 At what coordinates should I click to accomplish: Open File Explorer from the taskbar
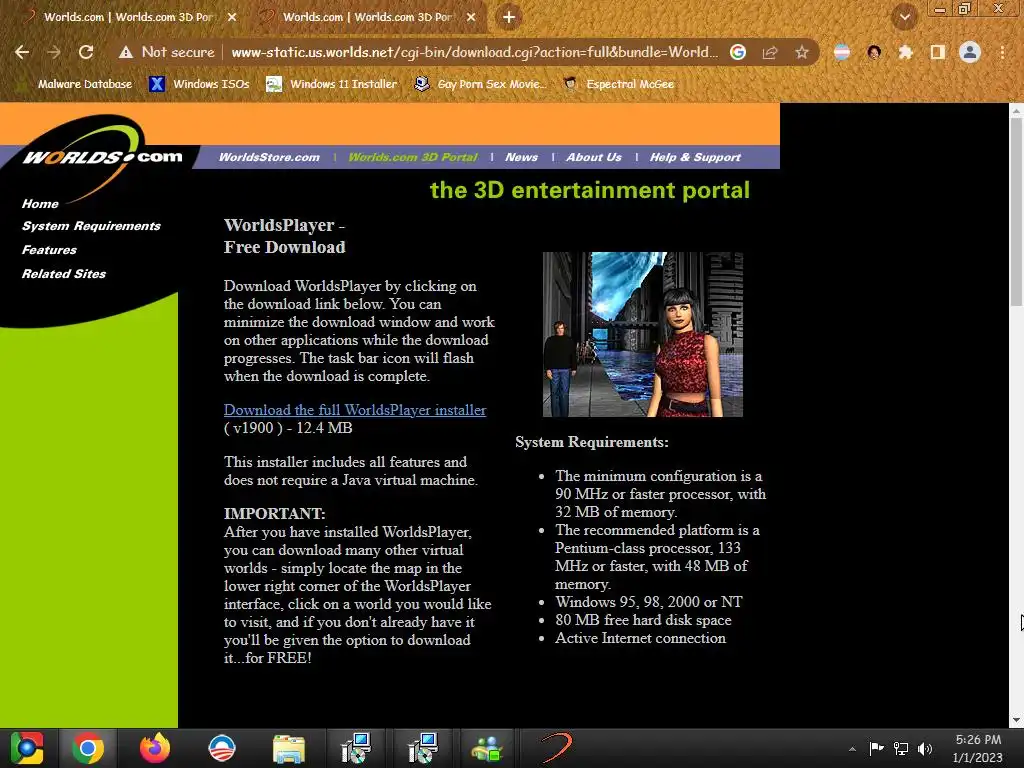289,749
